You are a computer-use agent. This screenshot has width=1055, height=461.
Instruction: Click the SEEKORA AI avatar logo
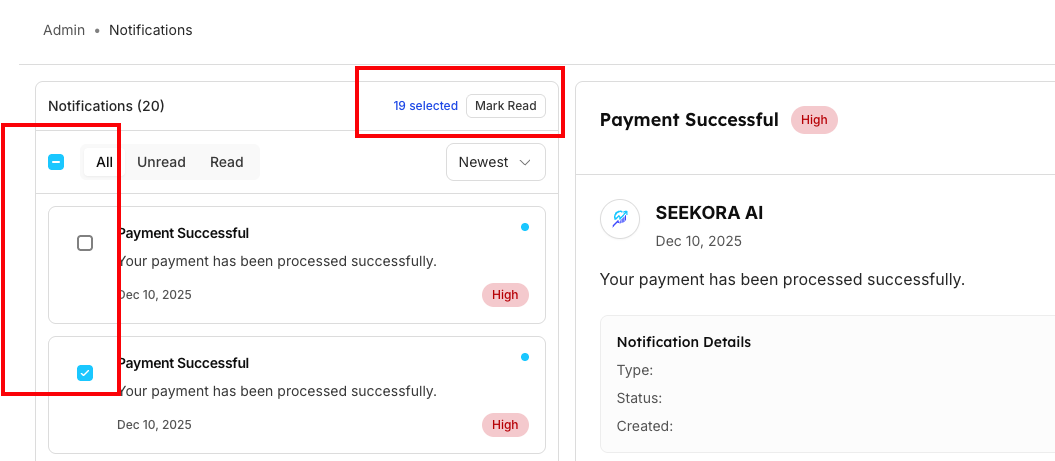(620, 219)
